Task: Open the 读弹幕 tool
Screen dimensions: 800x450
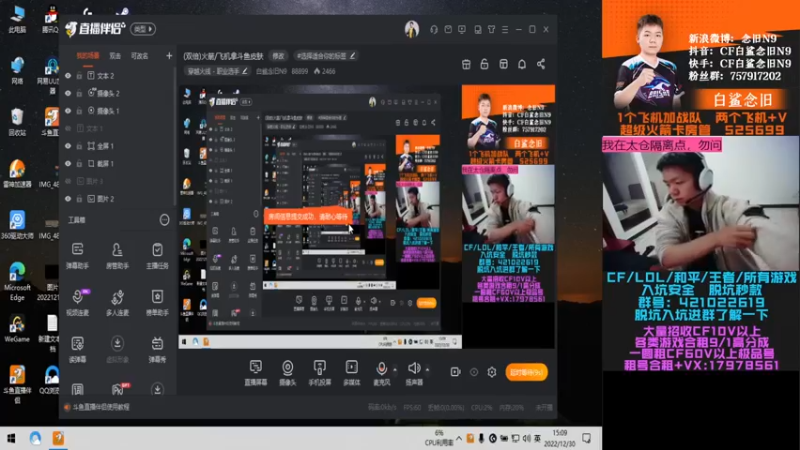Action: click(78, 348)
